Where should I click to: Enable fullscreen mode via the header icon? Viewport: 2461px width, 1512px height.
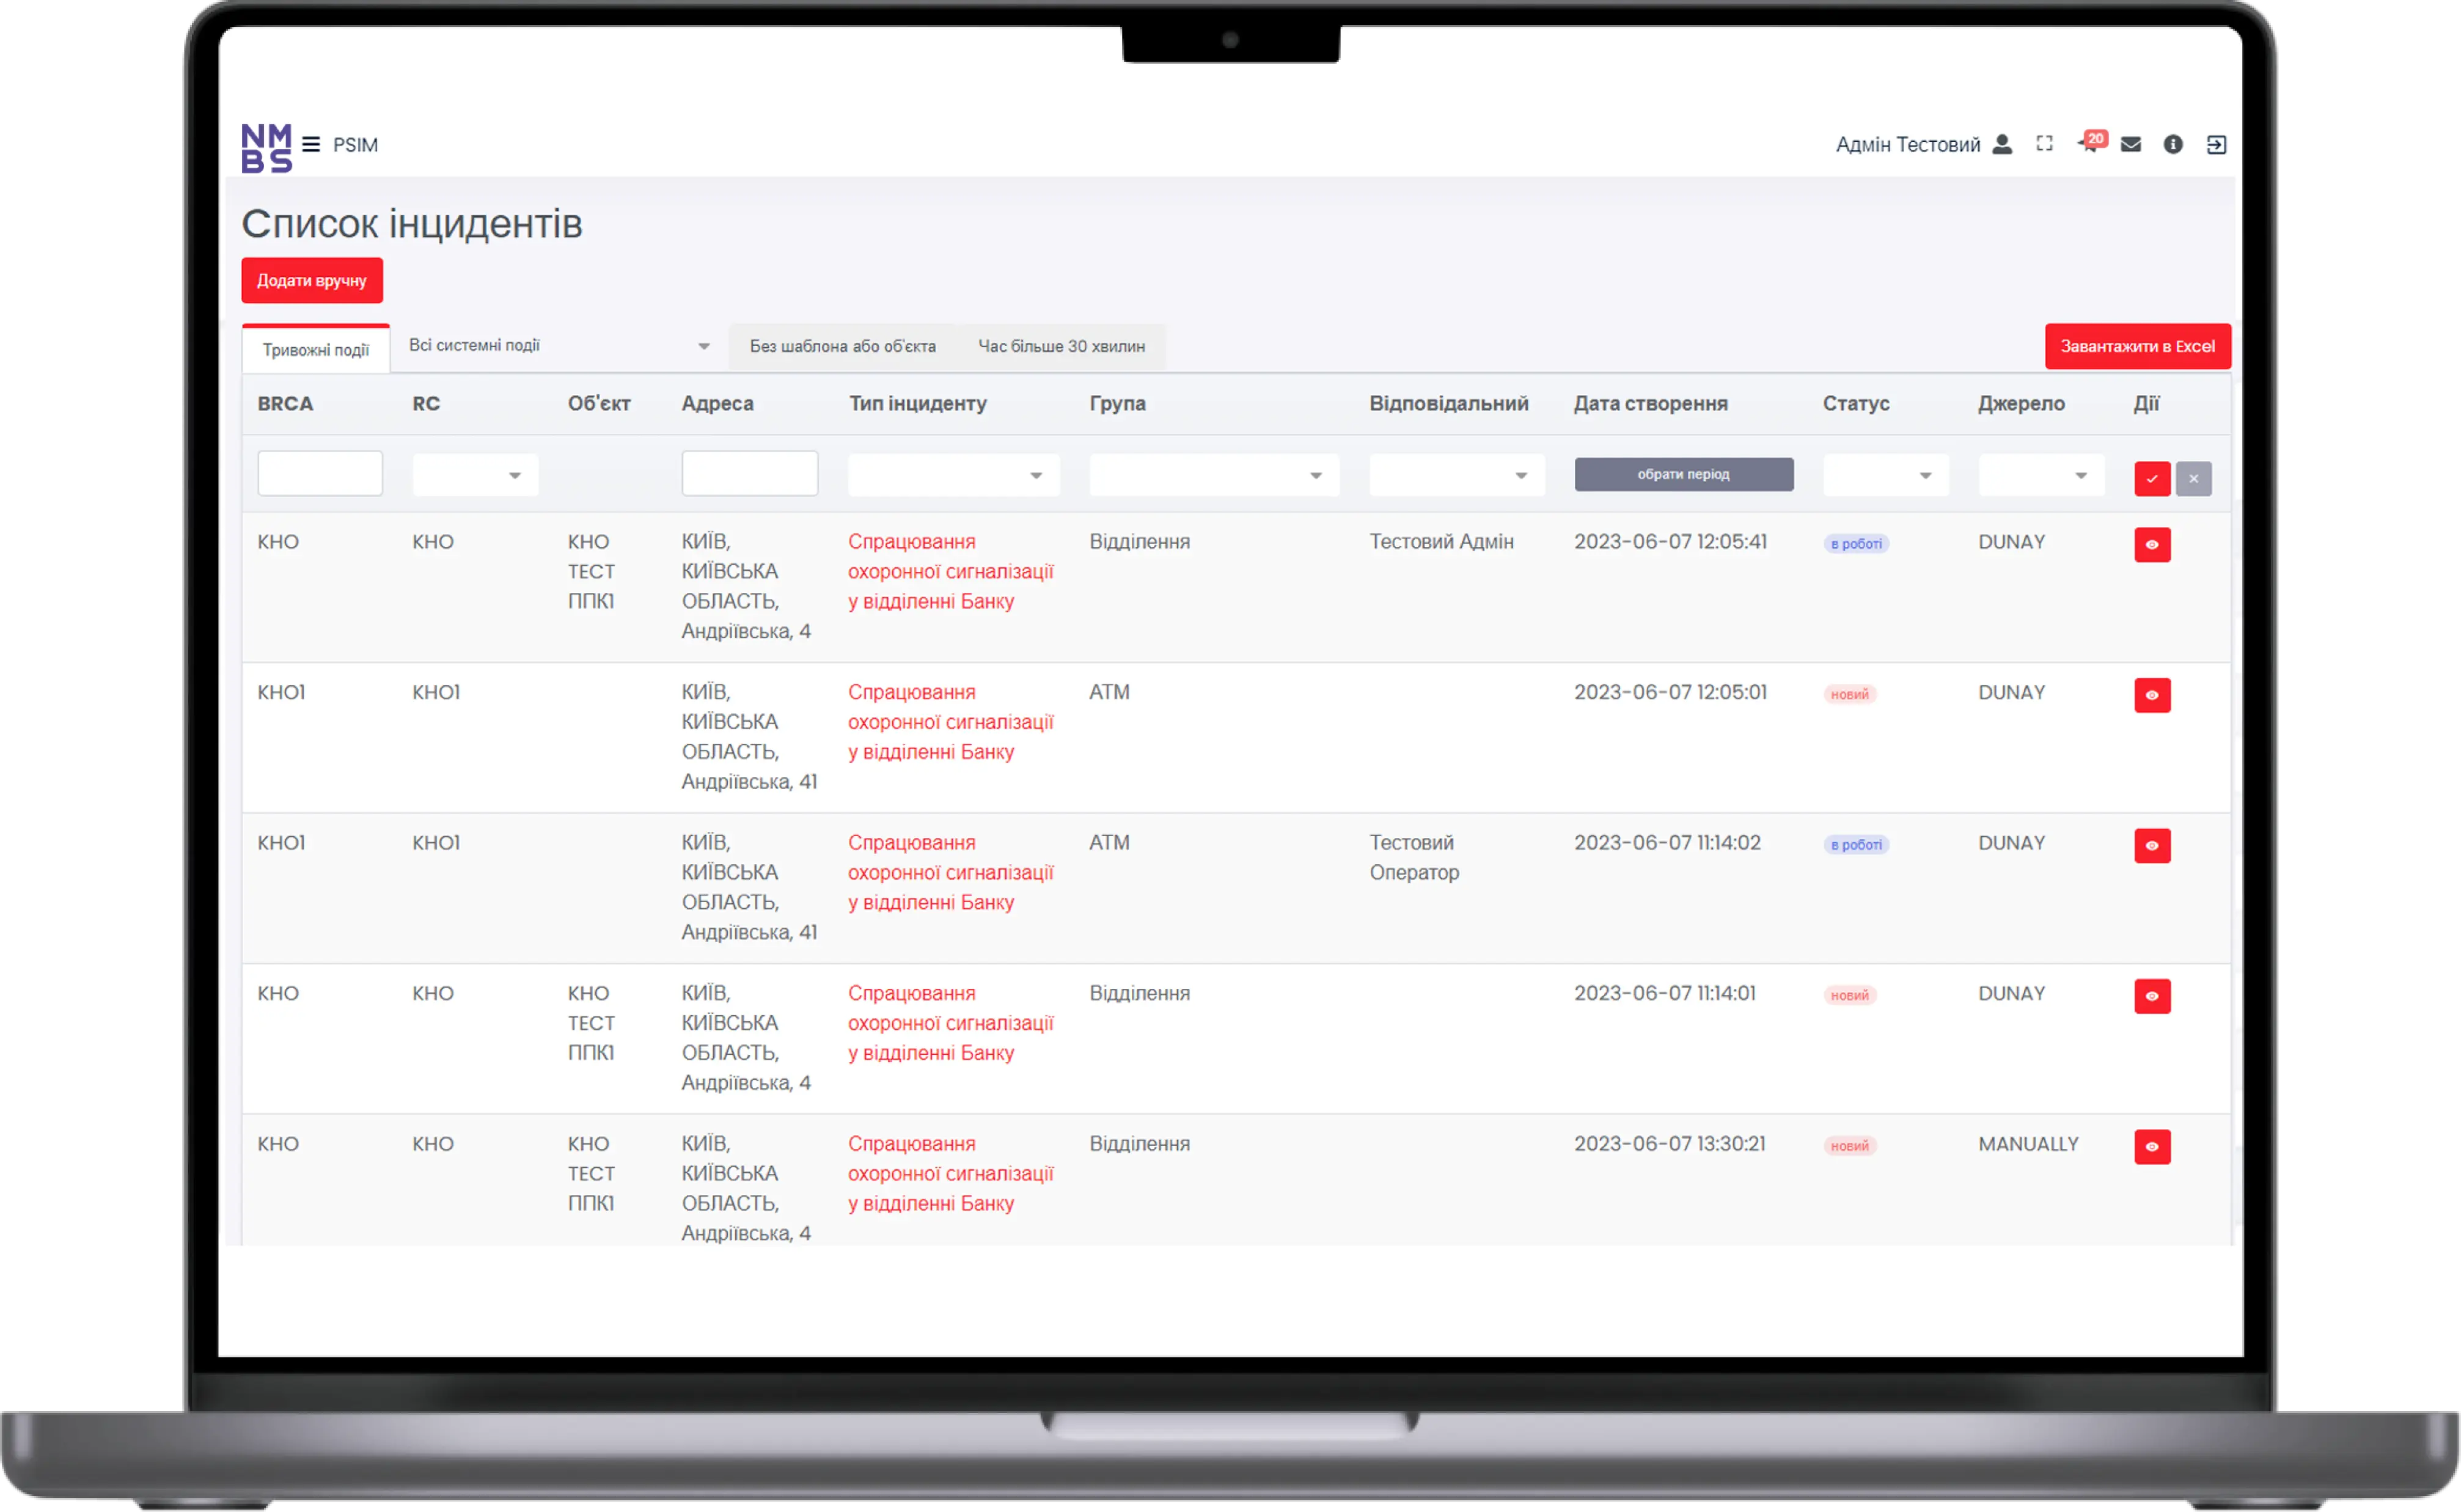pos(2044,144)
